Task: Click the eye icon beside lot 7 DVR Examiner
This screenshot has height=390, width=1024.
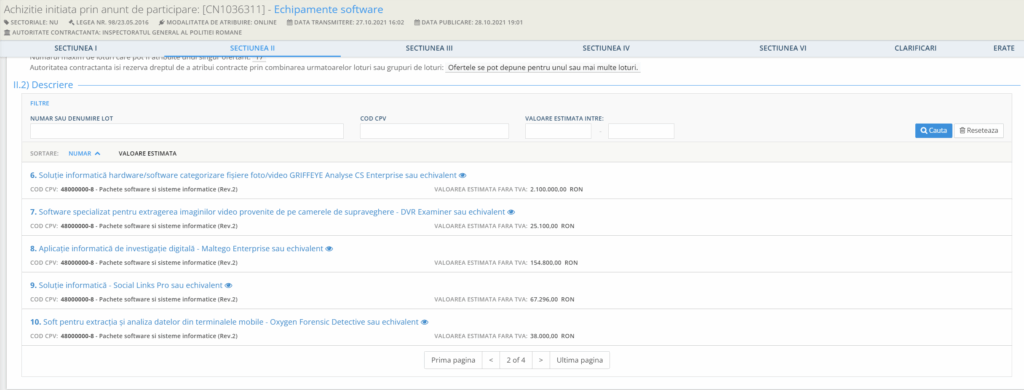Action: pyautogui.click(x=511, y=212)
